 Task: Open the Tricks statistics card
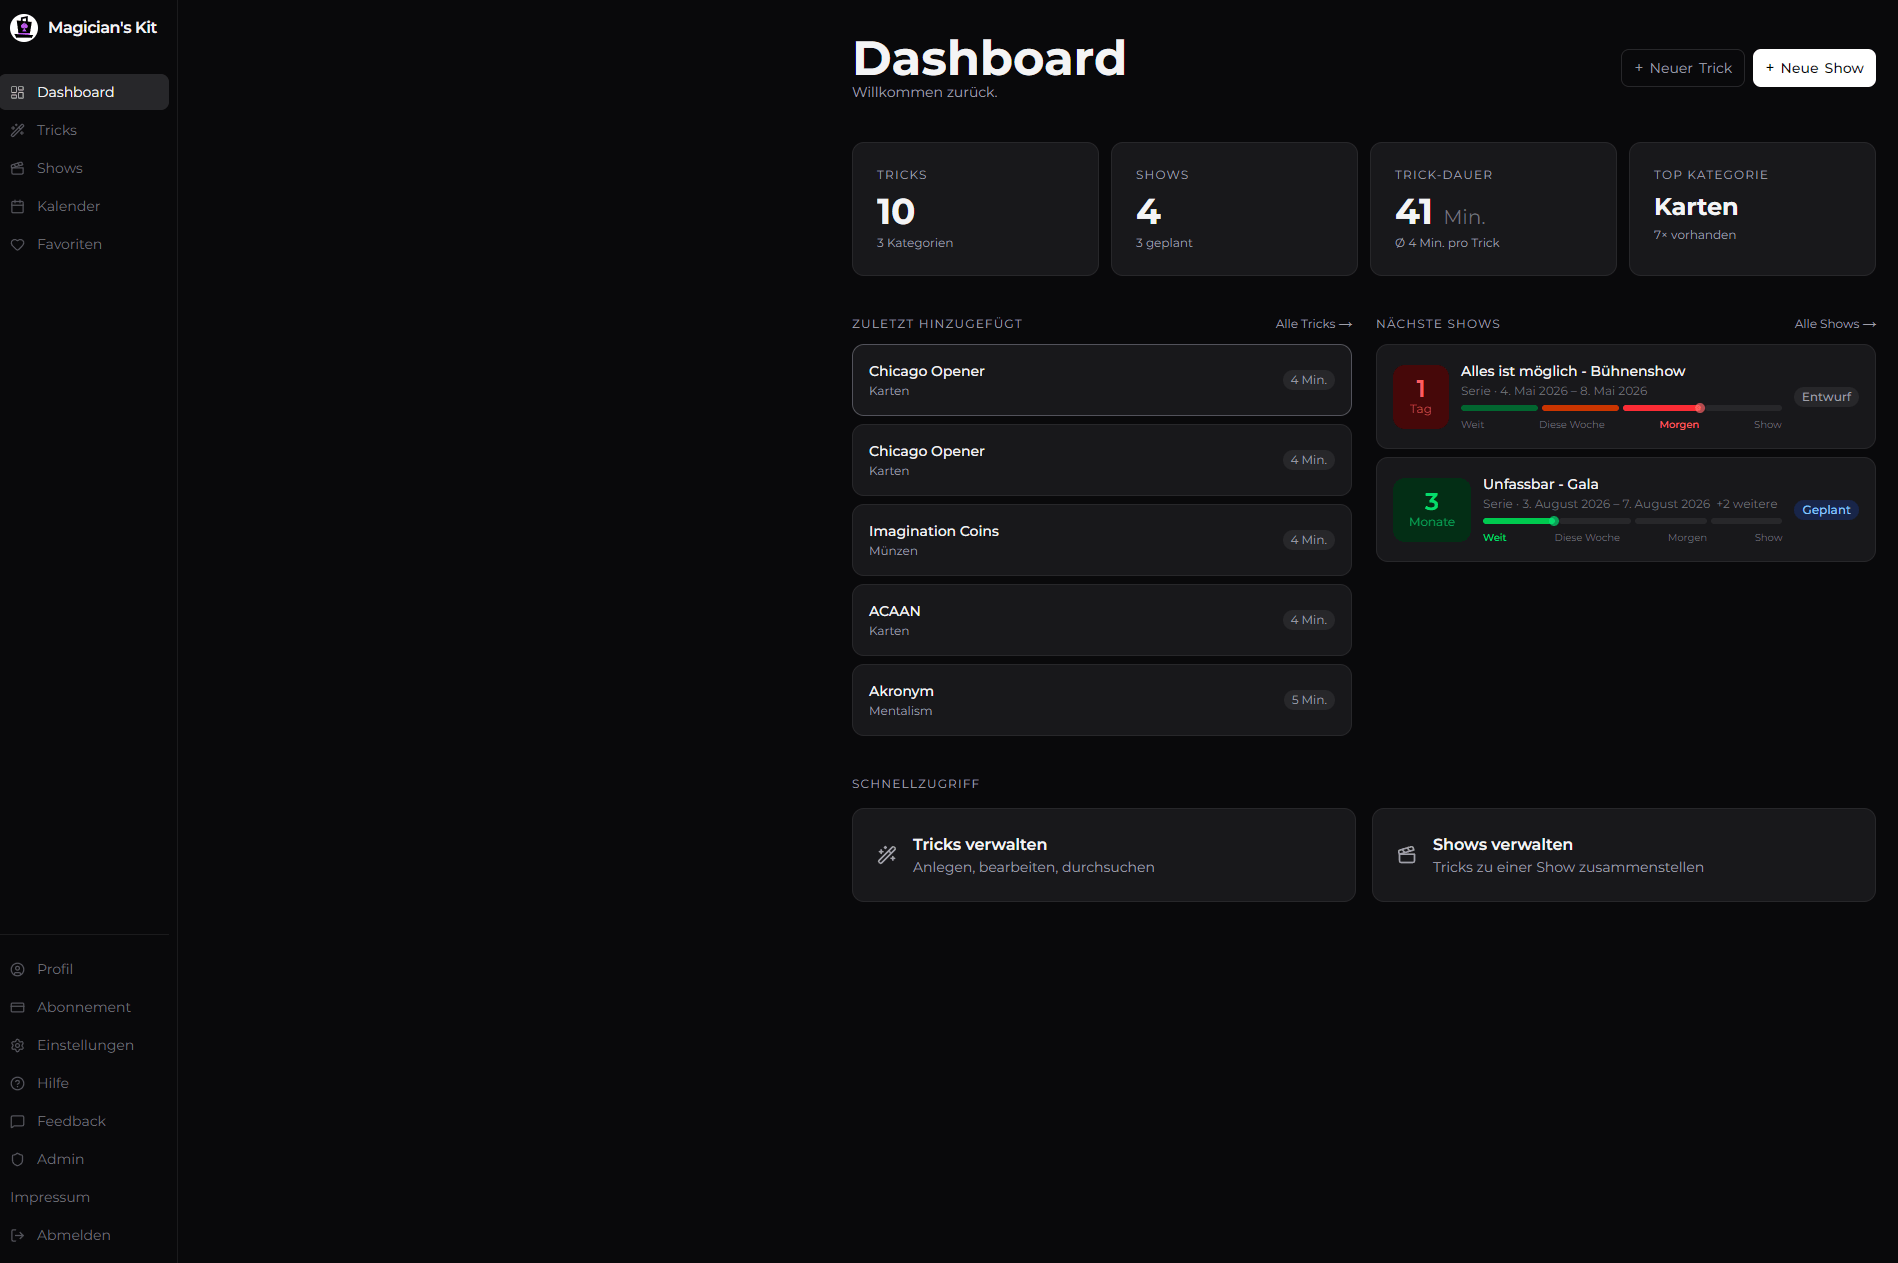(x=975, y=209)
